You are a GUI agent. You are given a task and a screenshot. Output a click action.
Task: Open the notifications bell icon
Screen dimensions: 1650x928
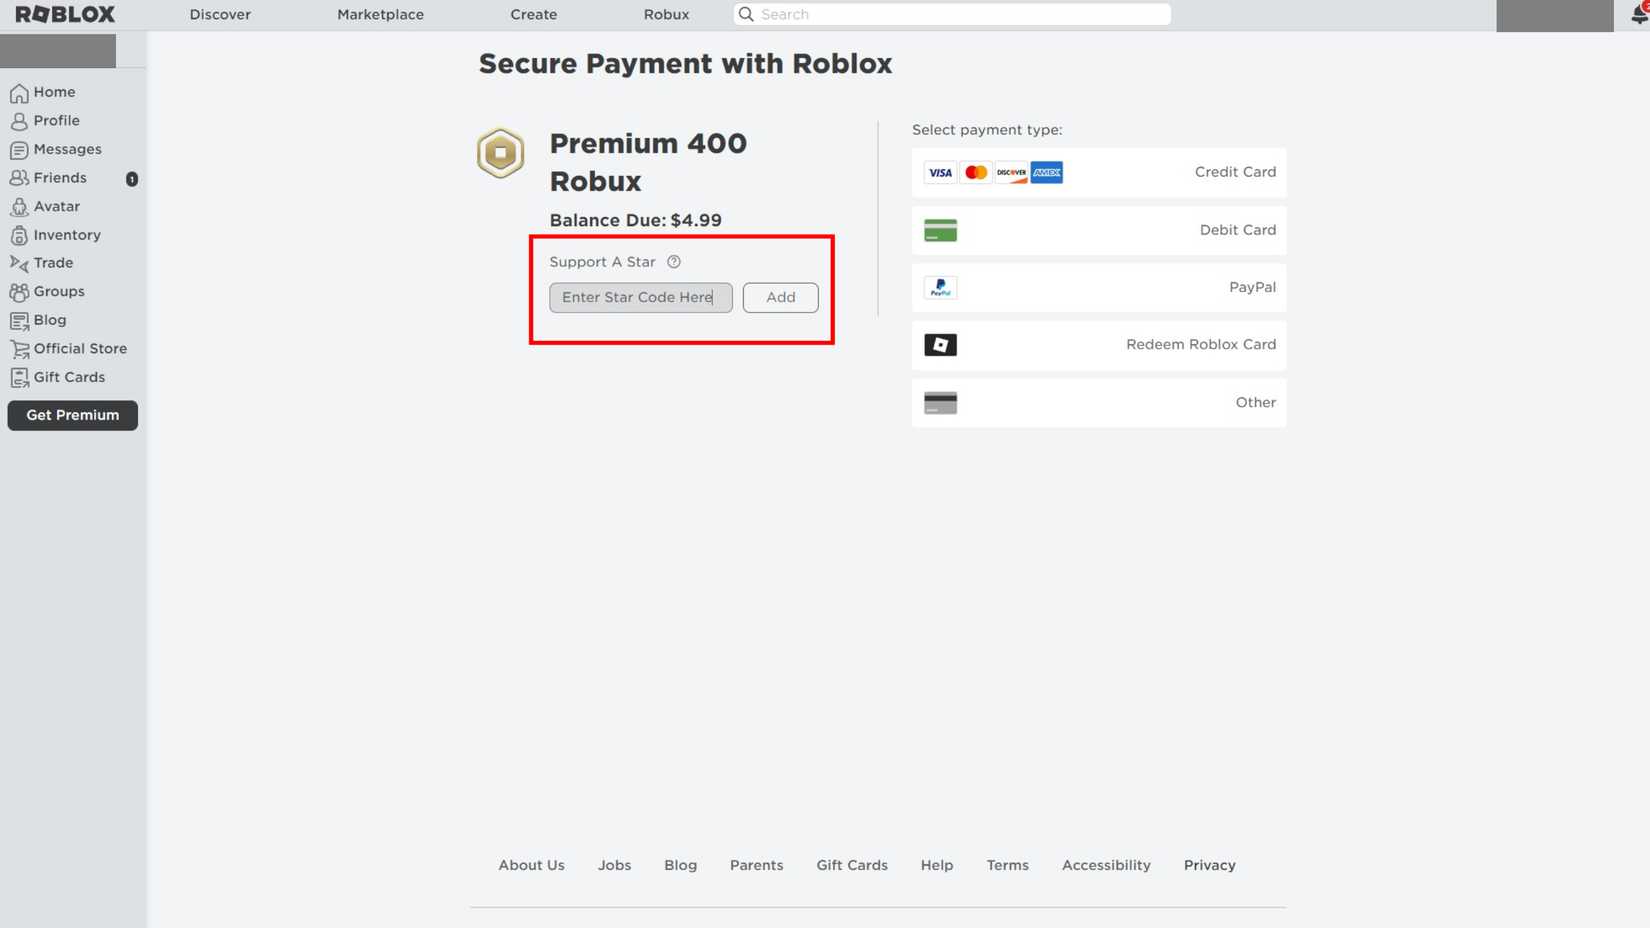[1637, 14]
